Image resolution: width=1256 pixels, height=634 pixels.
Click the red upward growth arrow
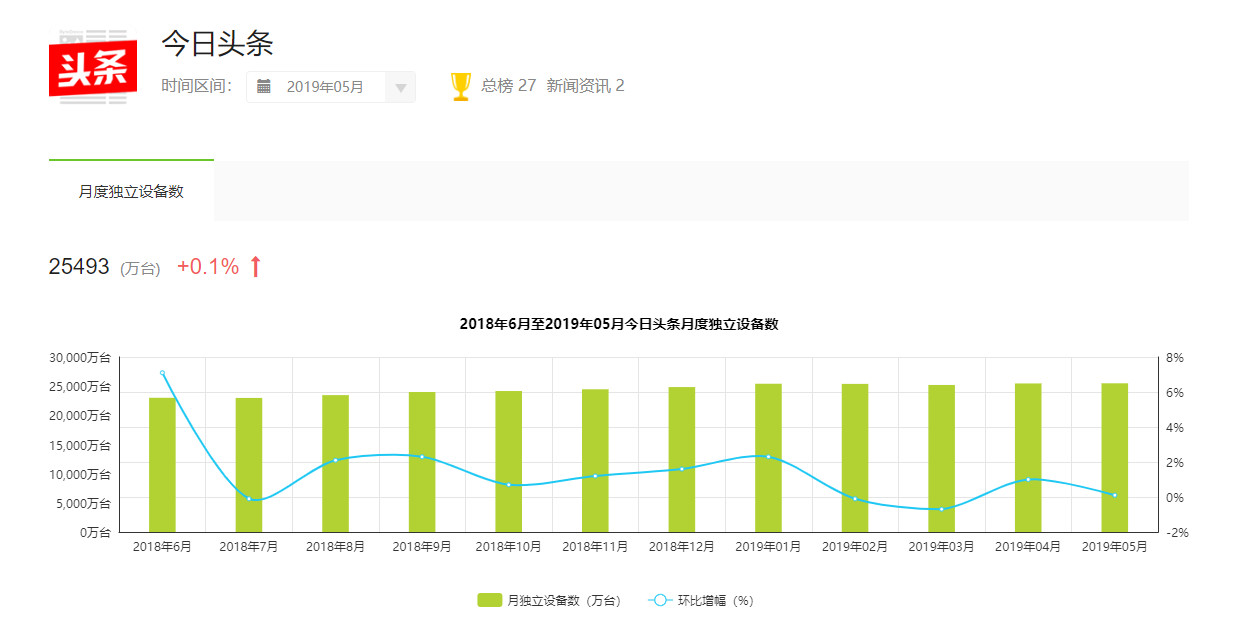point(255,266)
